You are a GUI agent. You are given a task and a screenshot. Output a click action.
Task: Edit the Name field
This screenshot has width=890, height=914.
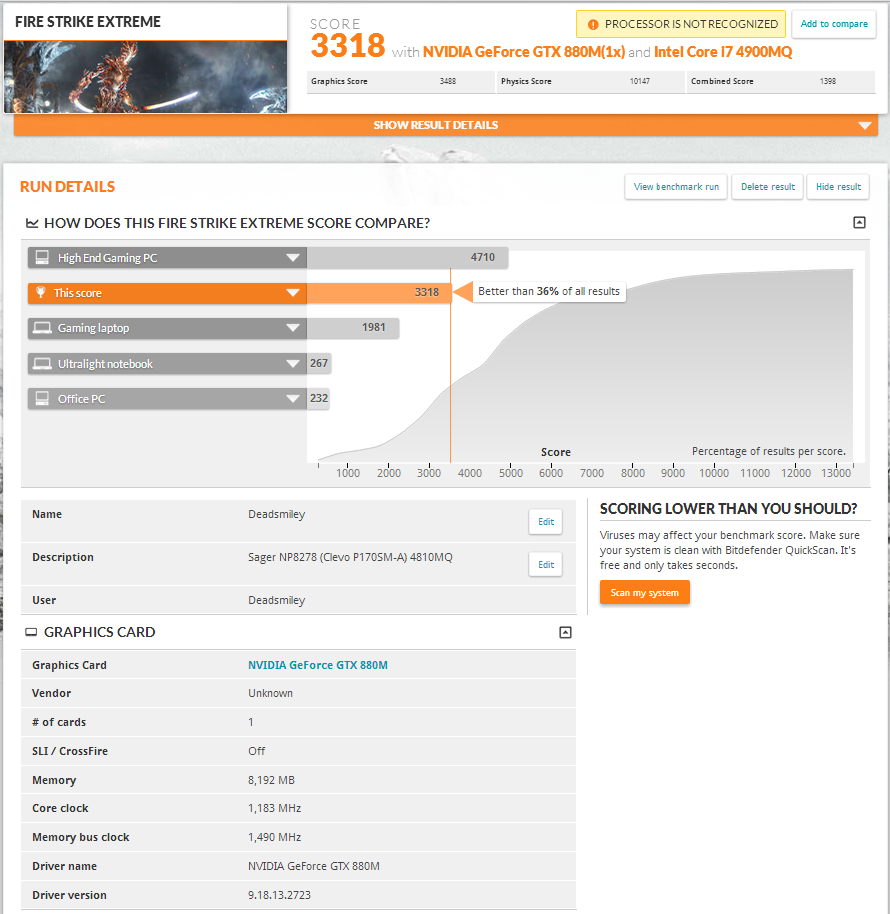(x=546, y=522)
